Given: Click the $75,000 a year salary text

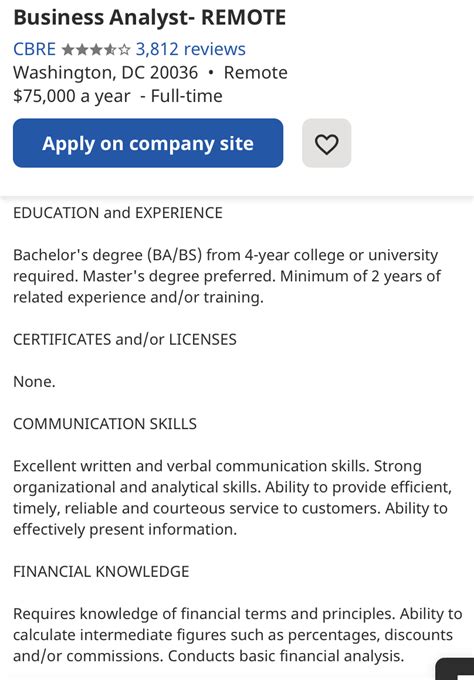Looking at the screenshot, I should 72,96.
